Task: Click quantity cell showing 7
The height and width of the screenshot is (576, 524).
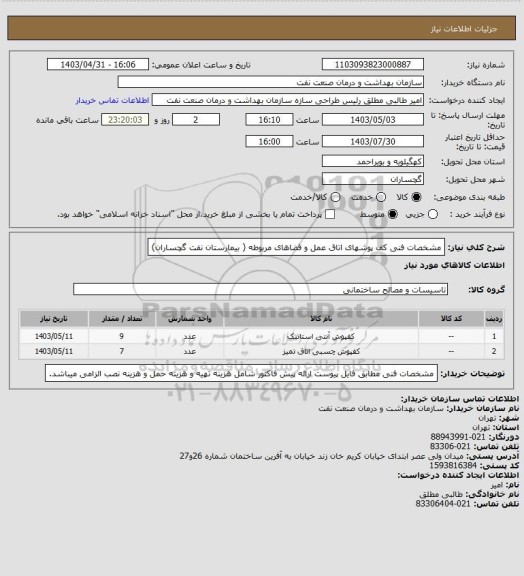Action: click(122, 351)
